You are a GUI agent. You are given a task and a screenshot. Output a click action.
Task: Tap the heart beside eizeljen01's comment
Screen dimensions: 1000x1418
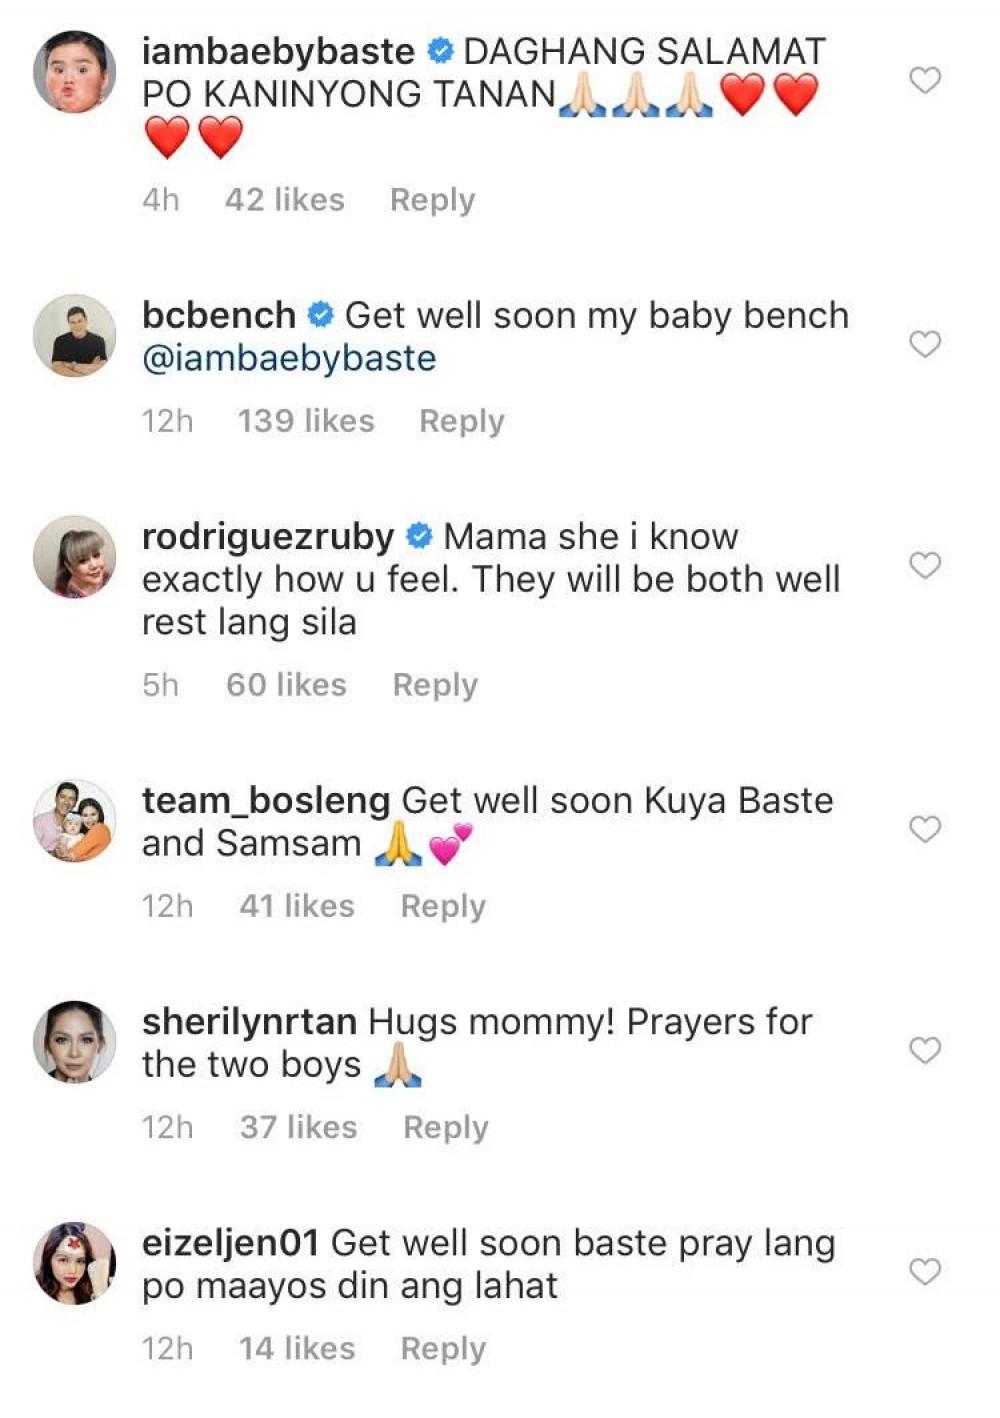click(925, 1271)
